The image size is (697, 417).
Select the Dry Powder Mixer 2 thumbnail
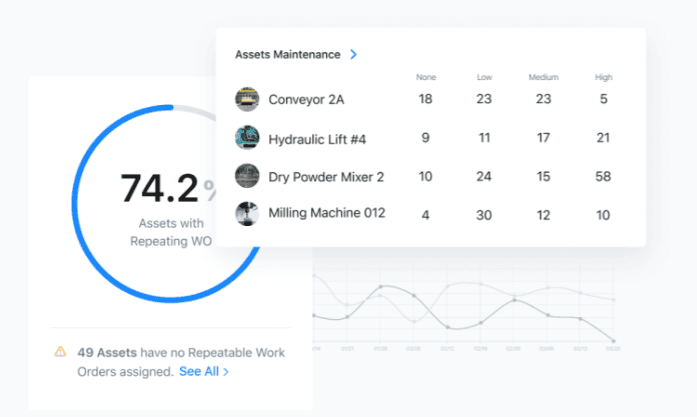point(247,176)
